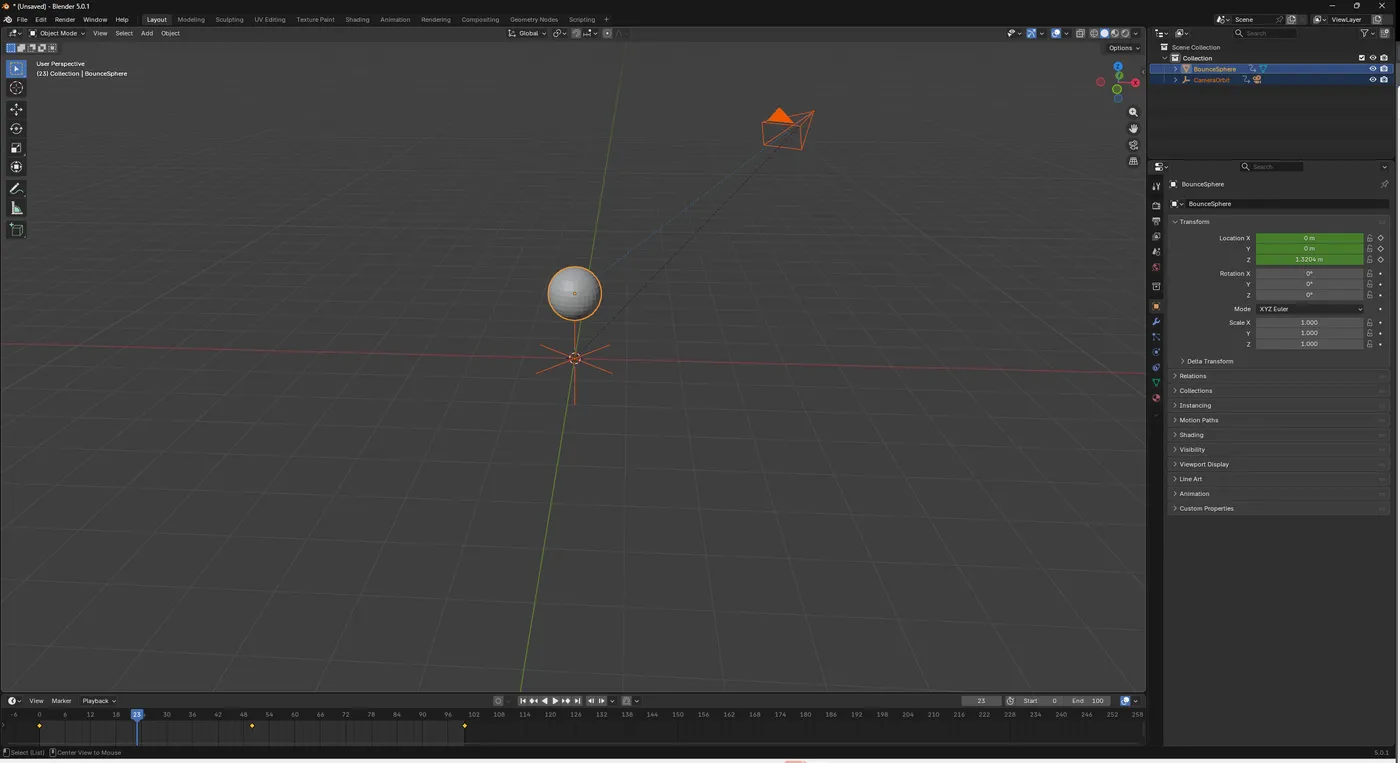Viewport: 1400px width, 763px height.
Task: Activate the Scale tool
Action: [16, 148]
